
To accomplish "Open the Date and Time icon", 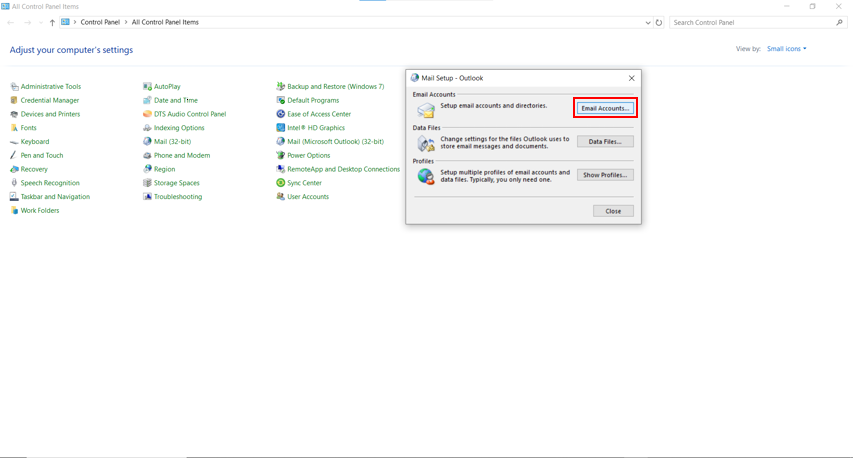I will 147,100.
